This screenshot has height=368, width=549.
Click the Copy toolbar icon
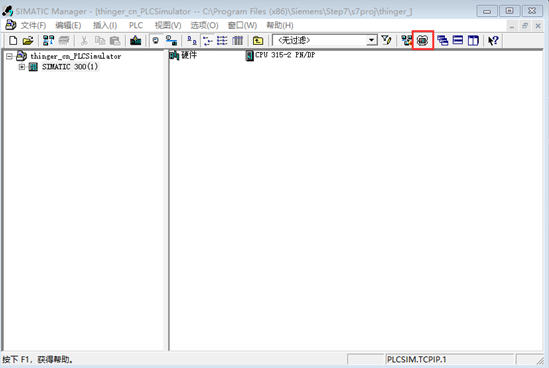click(x=100, y=41)
